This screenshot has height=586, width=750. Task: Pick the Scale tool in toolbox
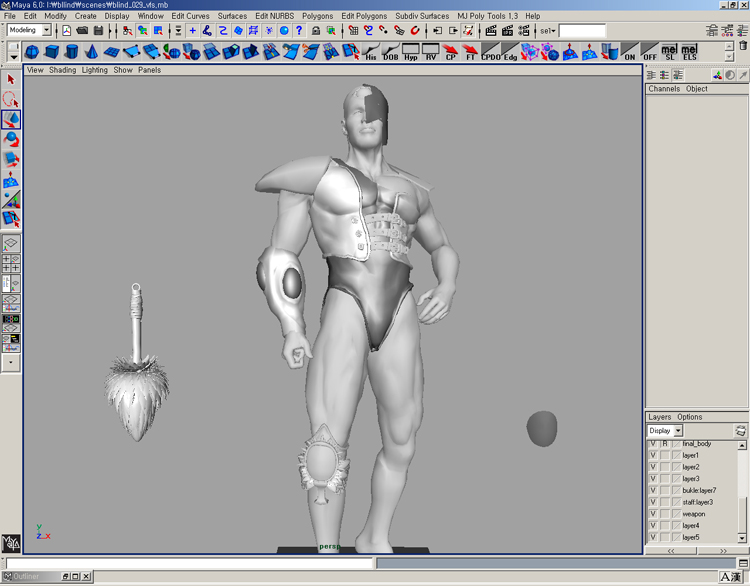(x=11, y=159)
